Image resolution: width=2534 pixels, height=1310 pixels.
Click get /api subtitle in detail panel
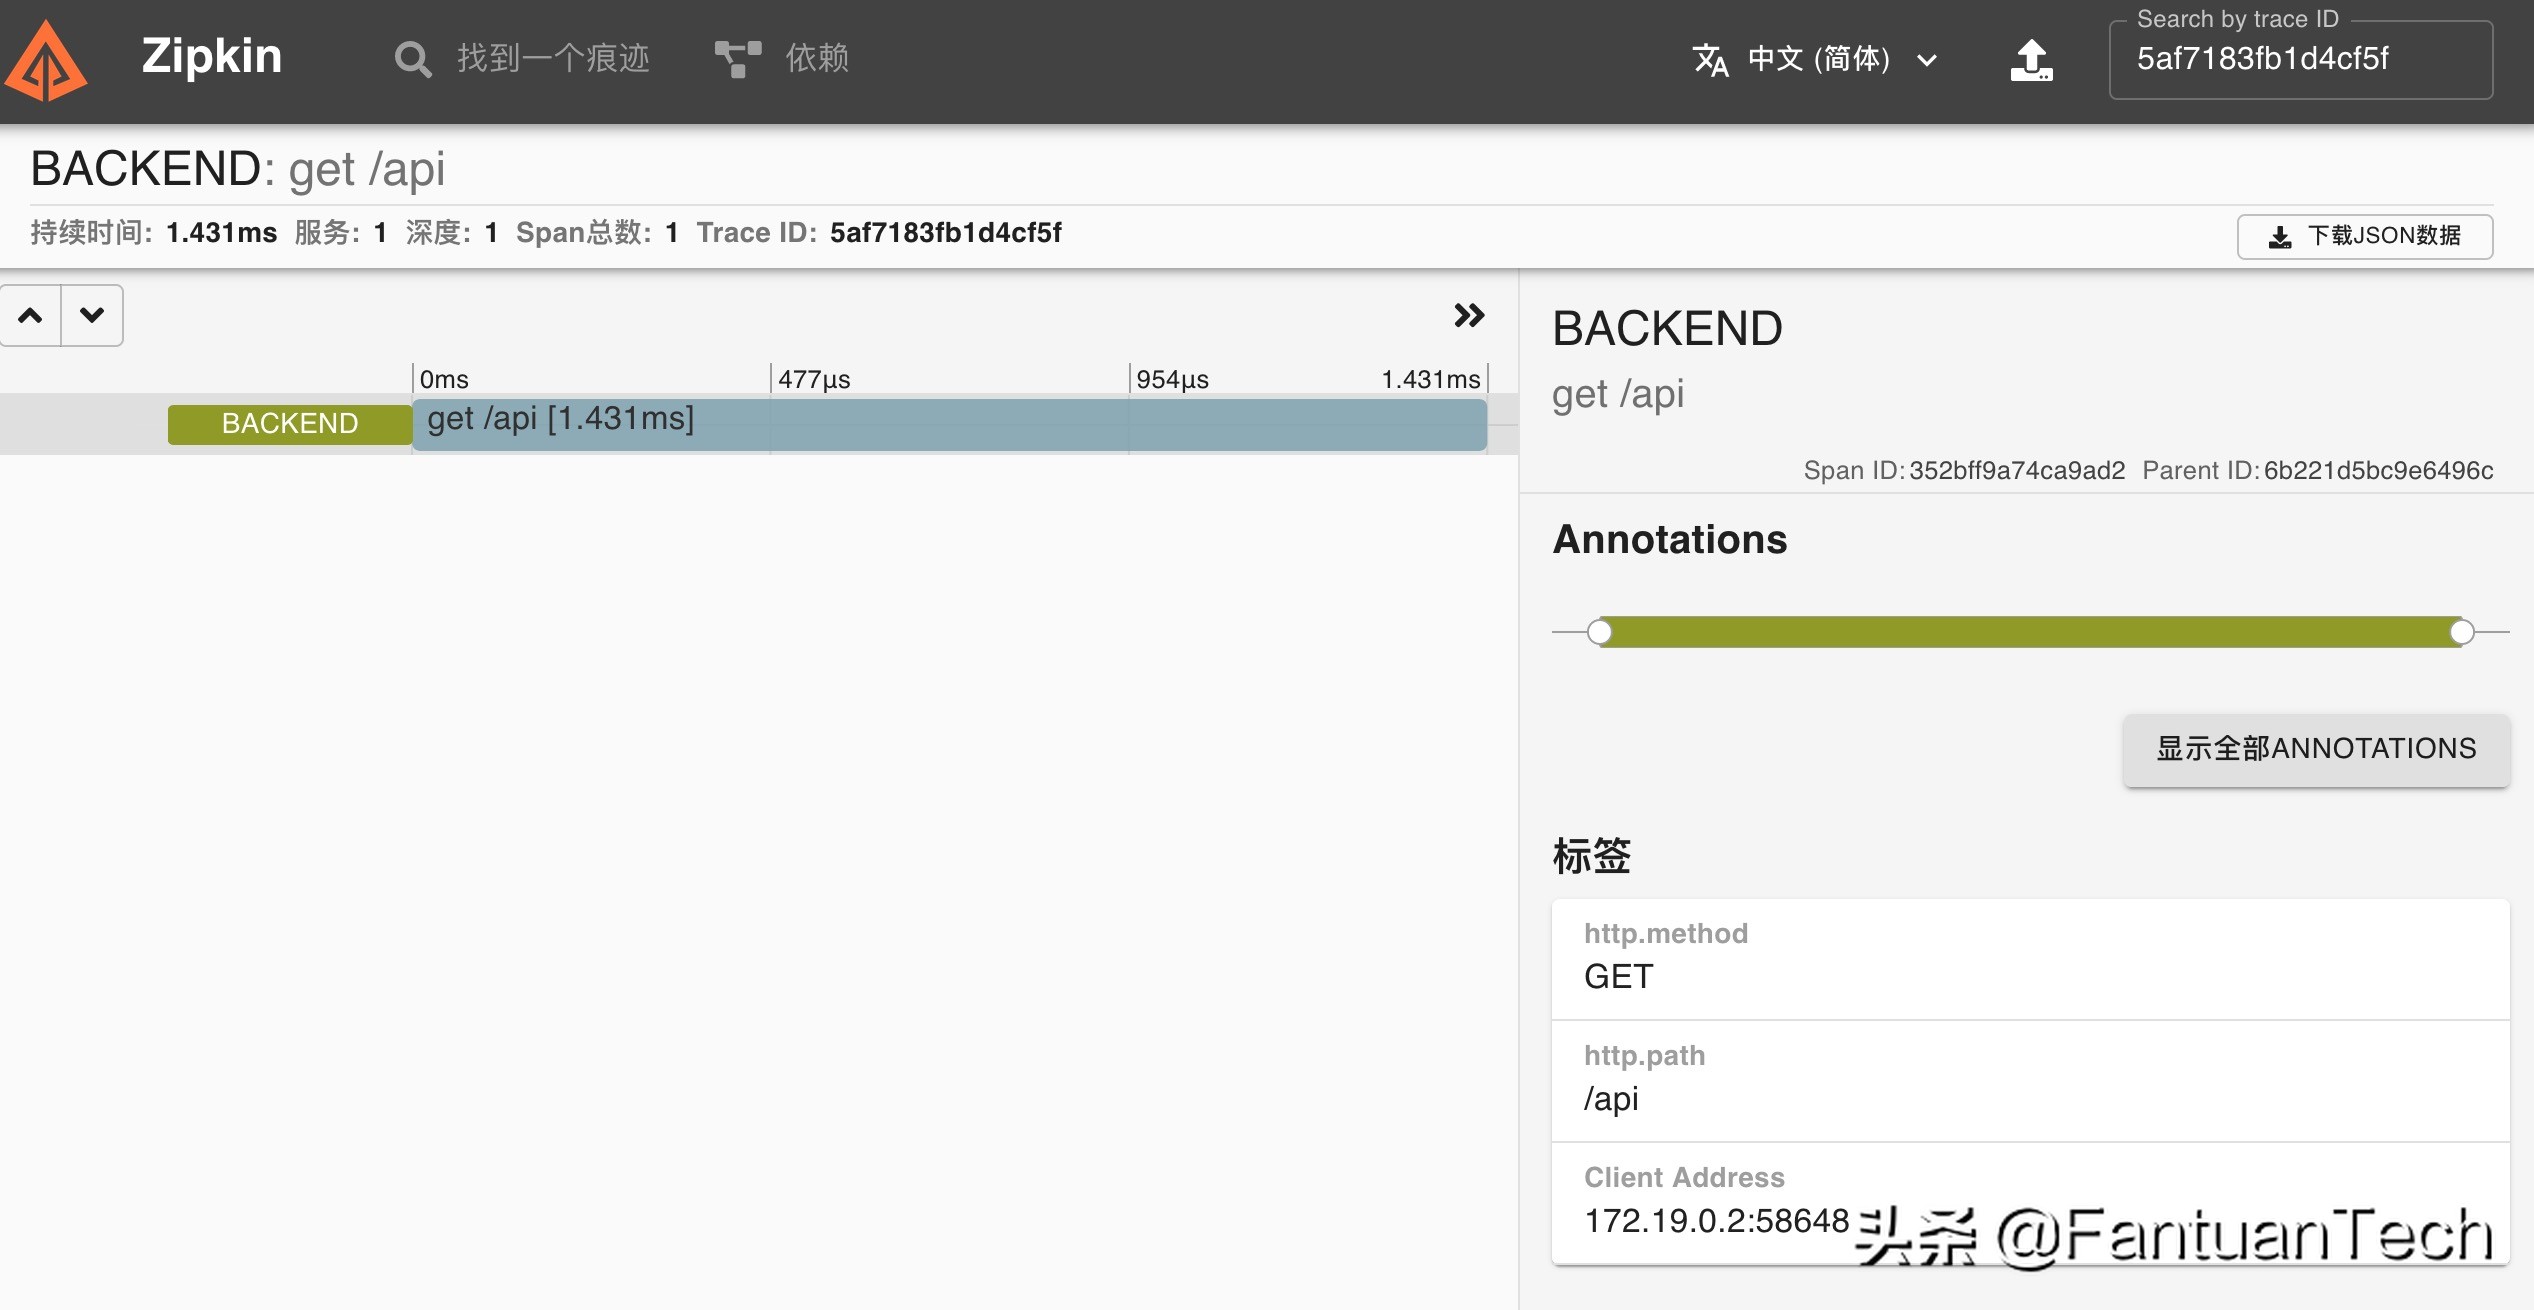click(1618, 395)
